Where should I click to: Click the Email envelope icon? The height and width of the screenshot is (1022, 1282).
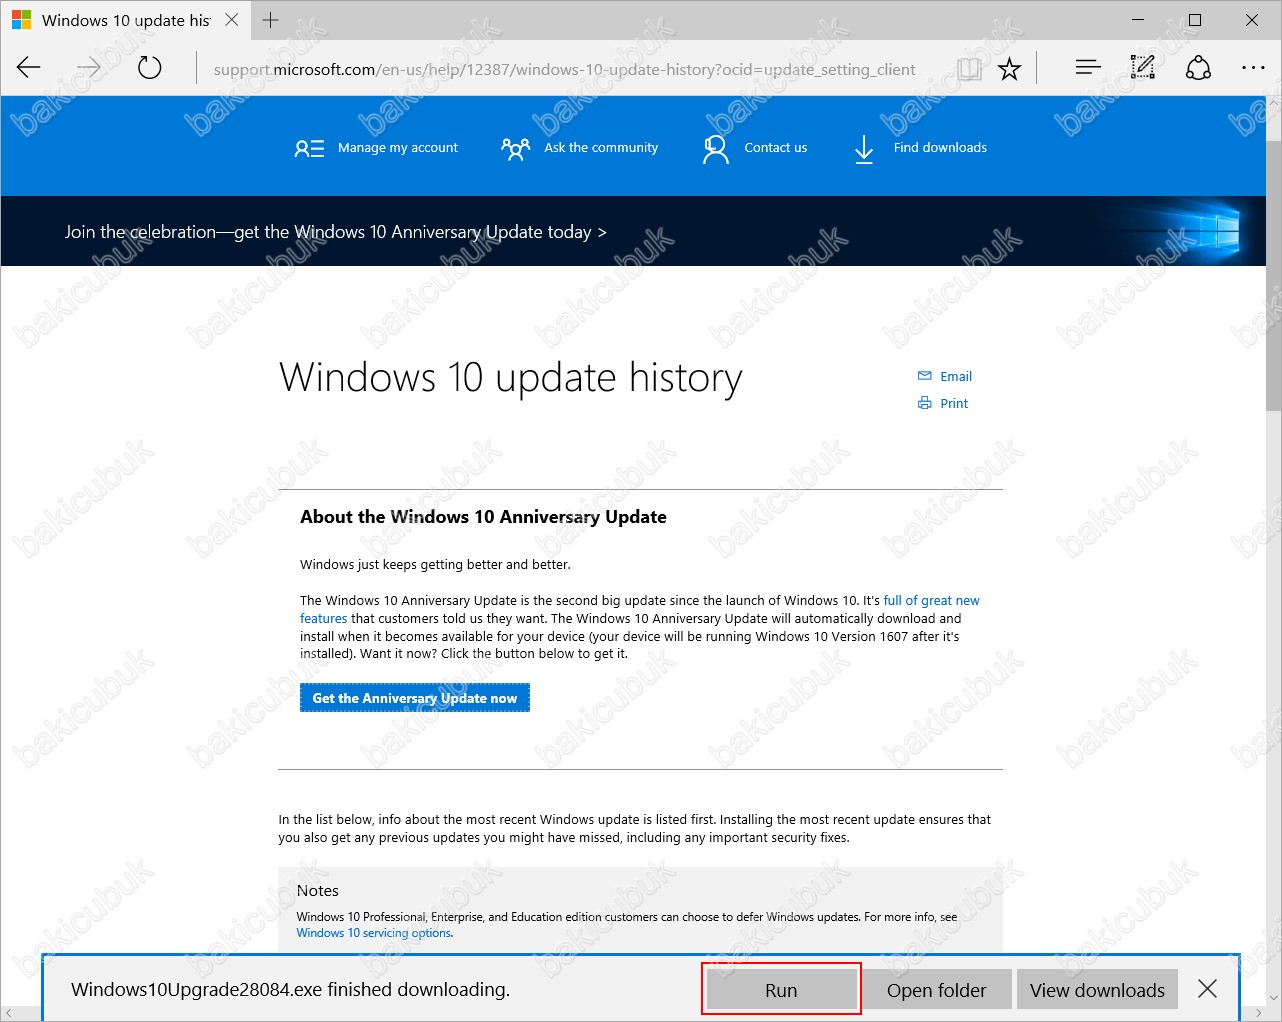(924, 376)
